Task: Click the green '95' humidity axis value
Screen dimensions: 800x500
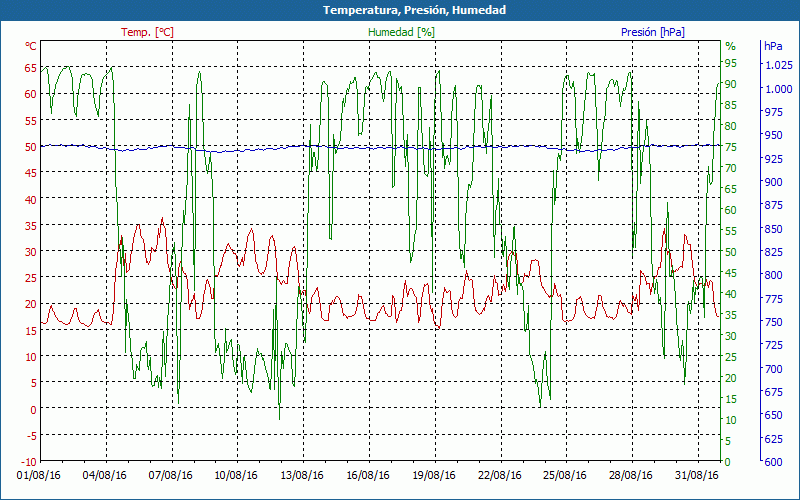Action: coord(731,63)
